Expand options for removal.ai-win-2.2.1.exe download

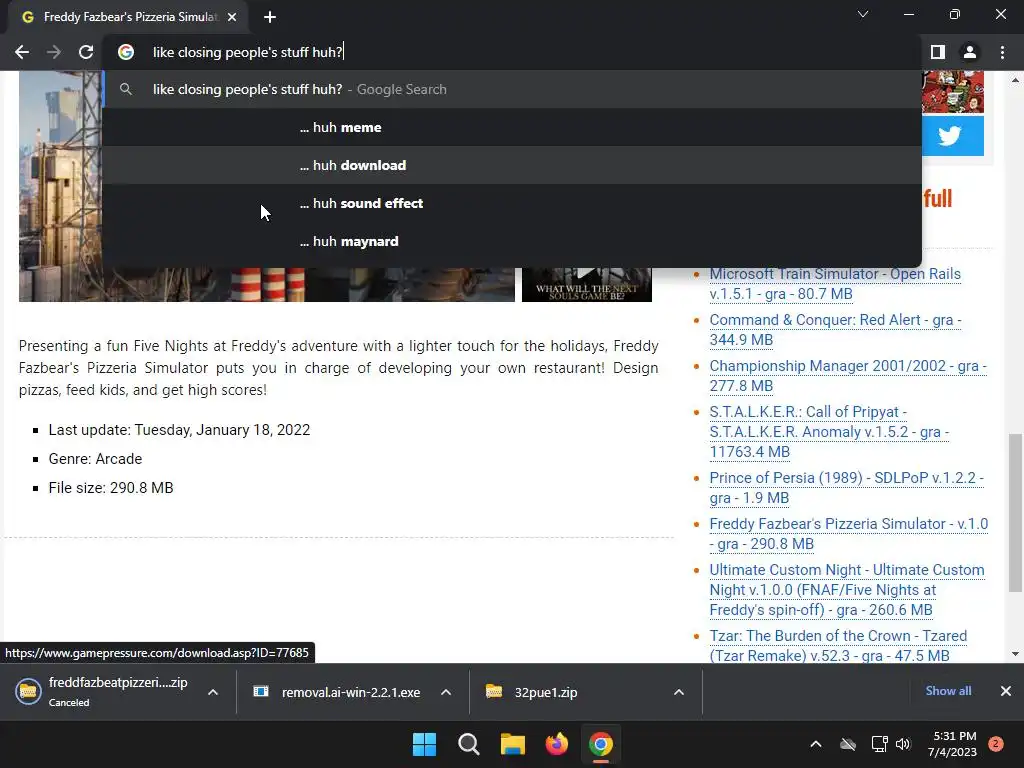(446, 692)
